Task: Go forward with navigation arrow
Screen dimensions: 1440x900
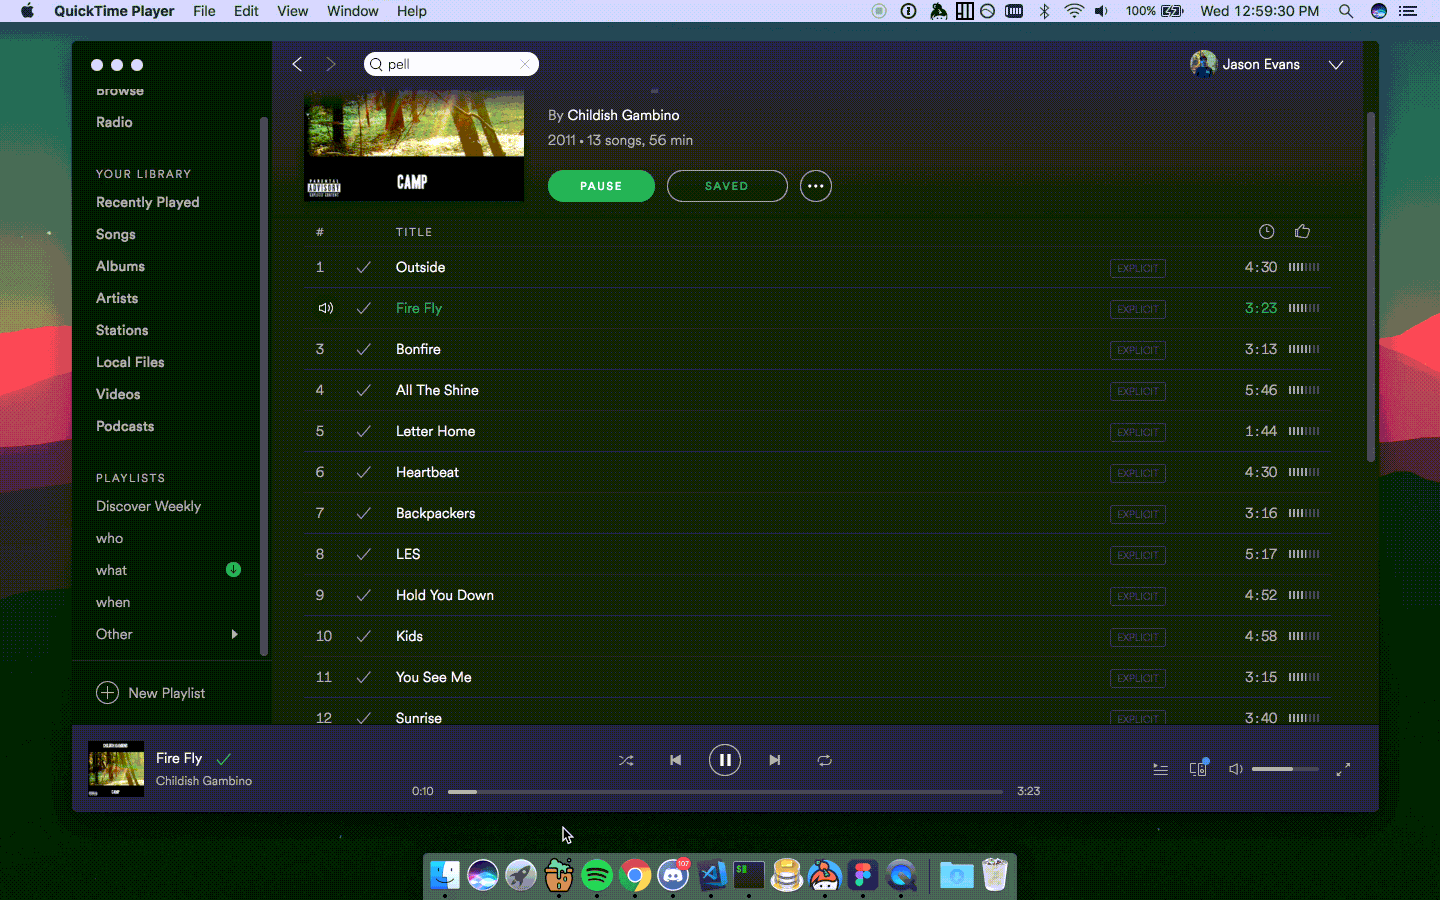Action: pos(330,64)
